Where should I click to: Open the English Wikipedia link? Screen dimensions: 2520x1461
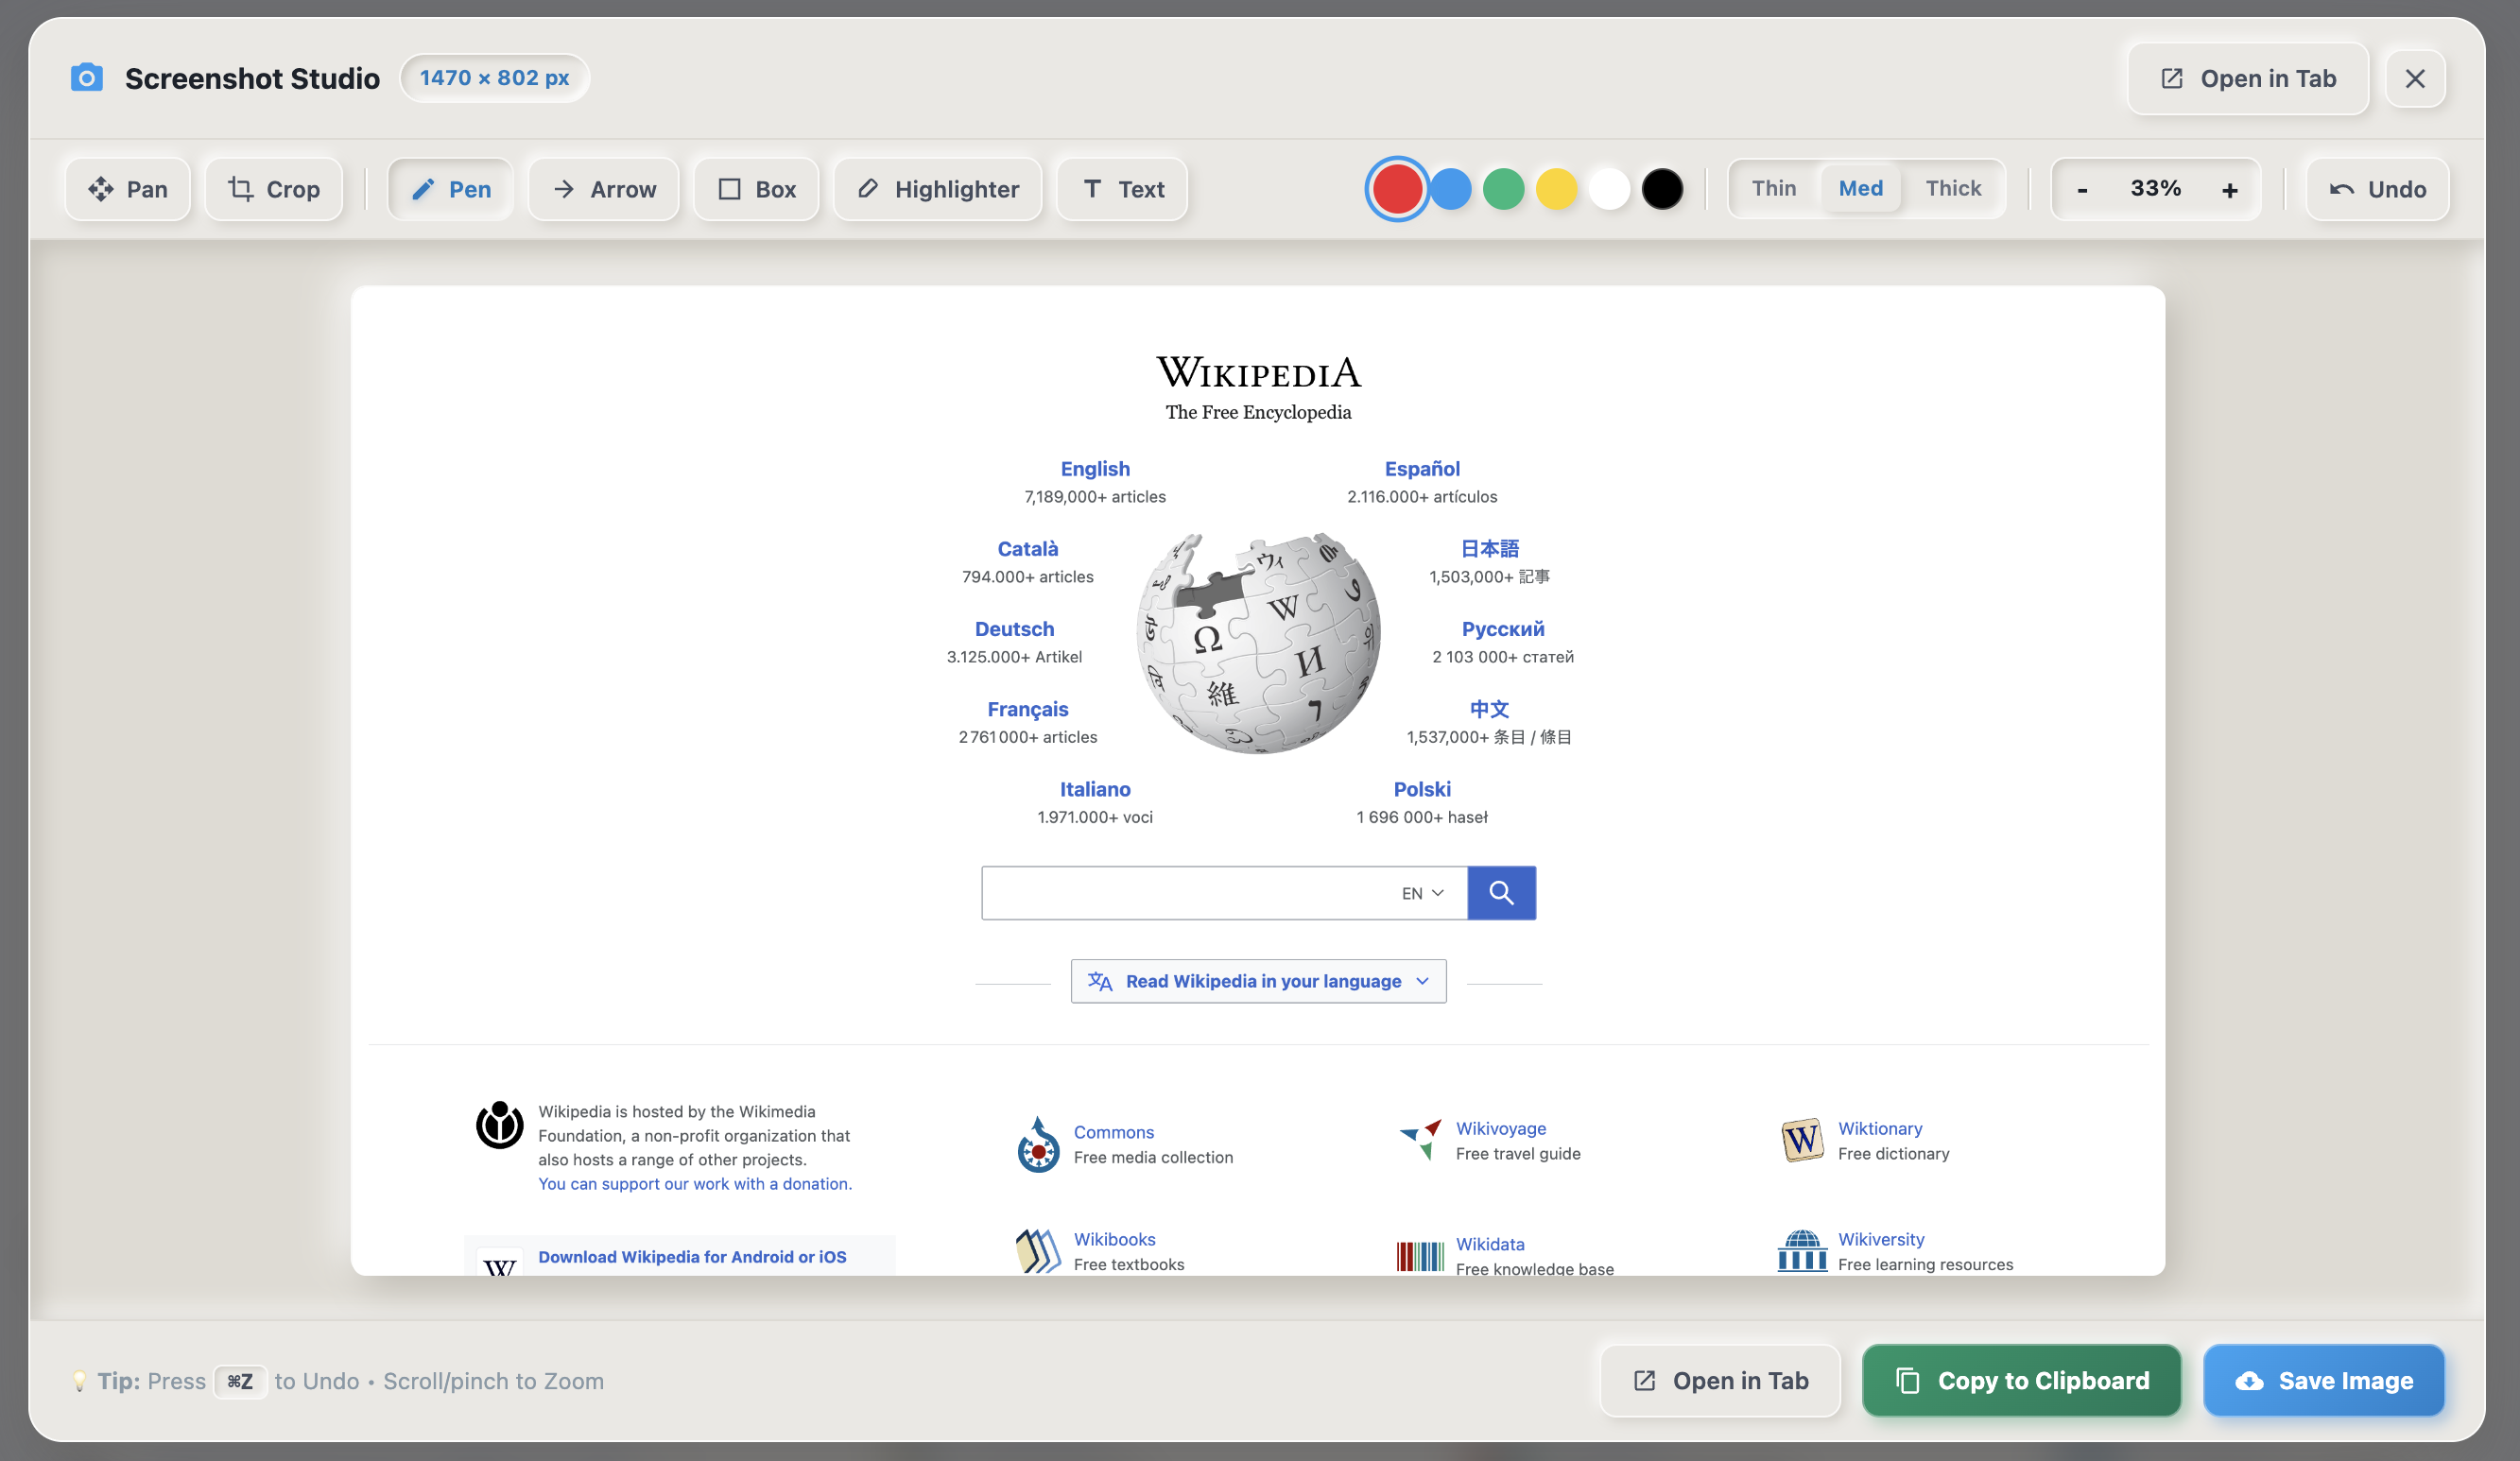pos(1095,469)
